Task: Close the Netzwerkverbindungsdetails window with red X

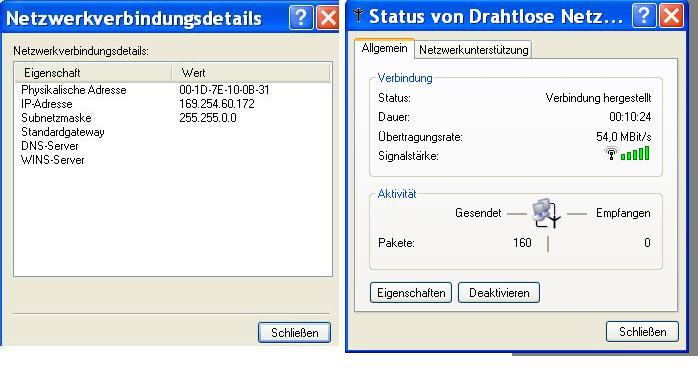Action: click(328, 18)
